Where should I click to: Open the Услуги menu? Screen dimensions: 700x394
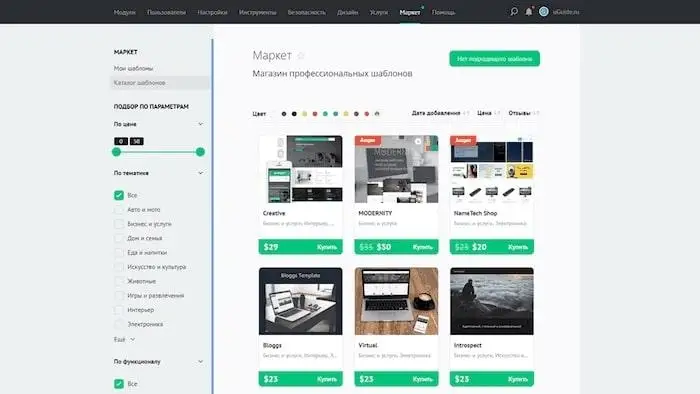(x=379, y=12)
